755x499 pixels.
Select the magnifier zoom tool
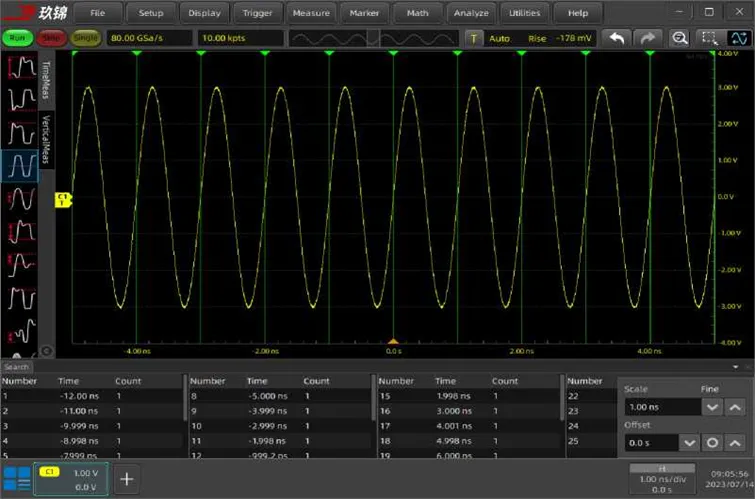[x=679, y=38]
